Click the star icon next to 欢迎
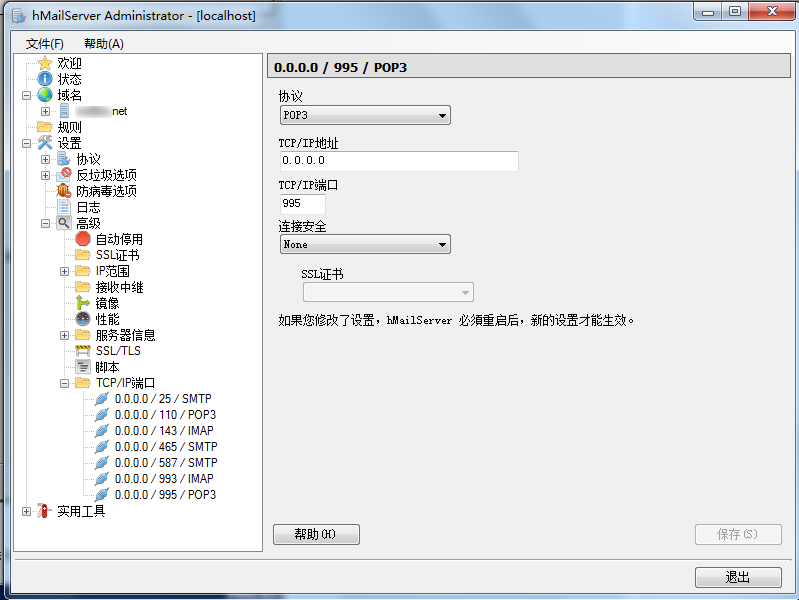799x600 pixels. (44, 63)
